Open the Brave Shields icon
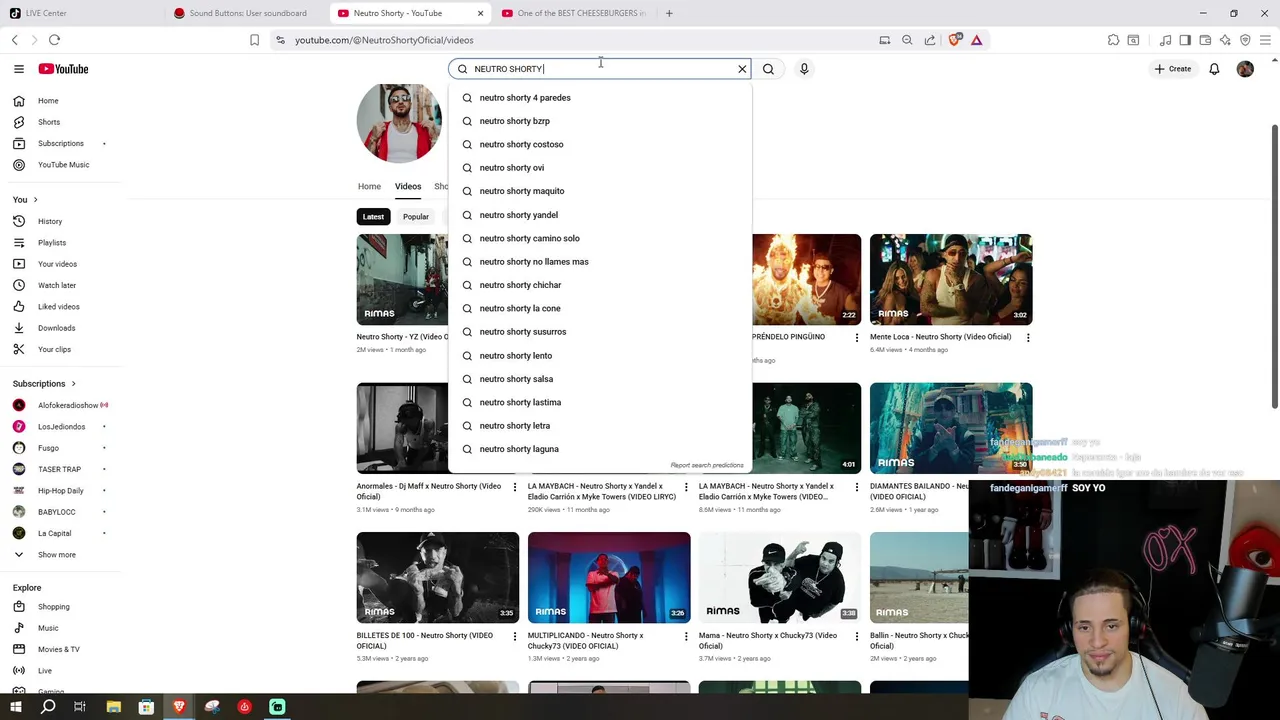1280x720 pixels. (955, 40)
